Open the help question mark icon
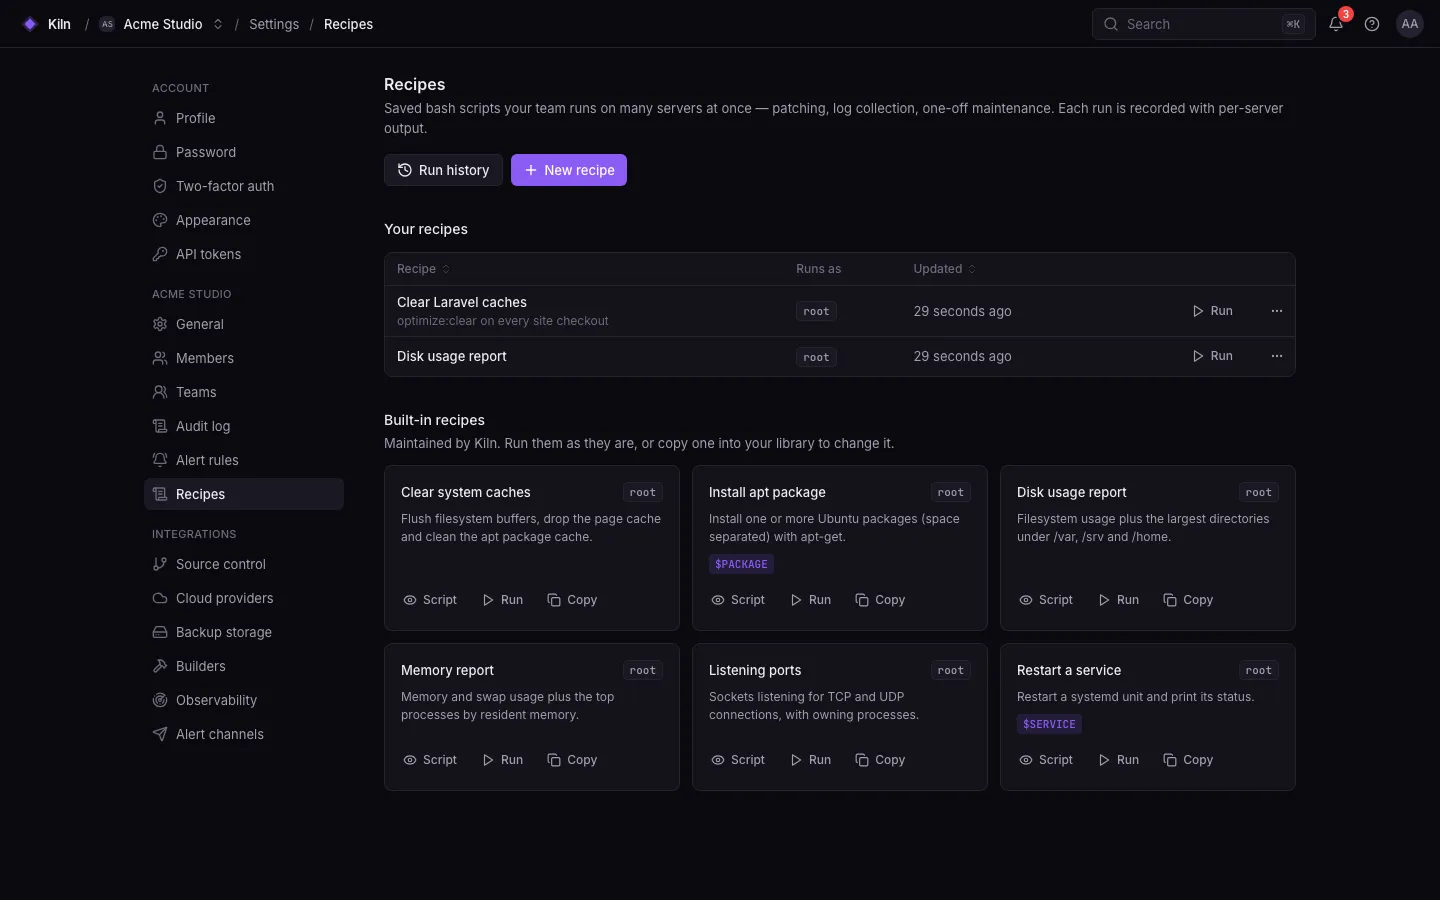1440x900 pixels. pos(1372,24)
